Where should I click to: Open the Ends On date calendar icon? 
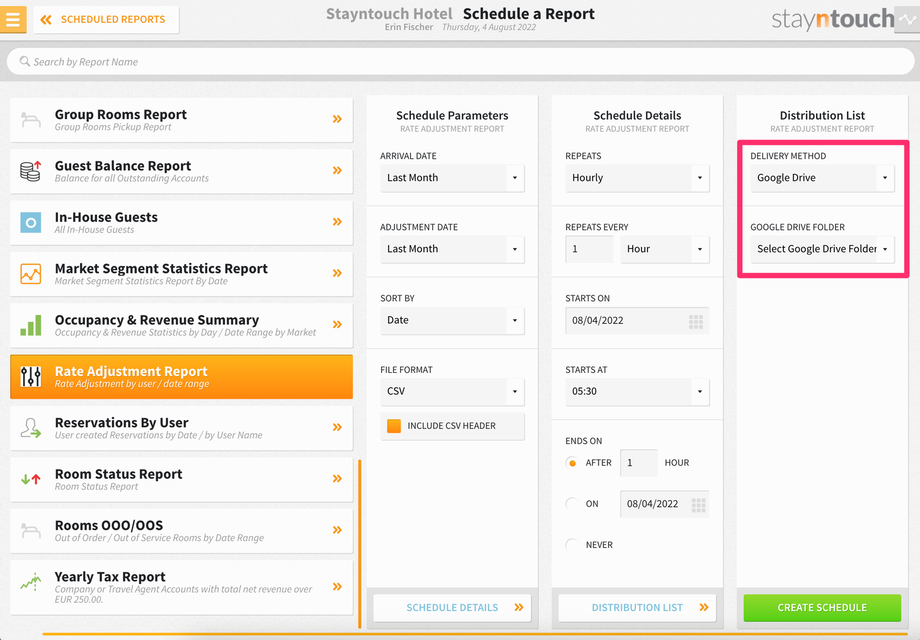698,504
